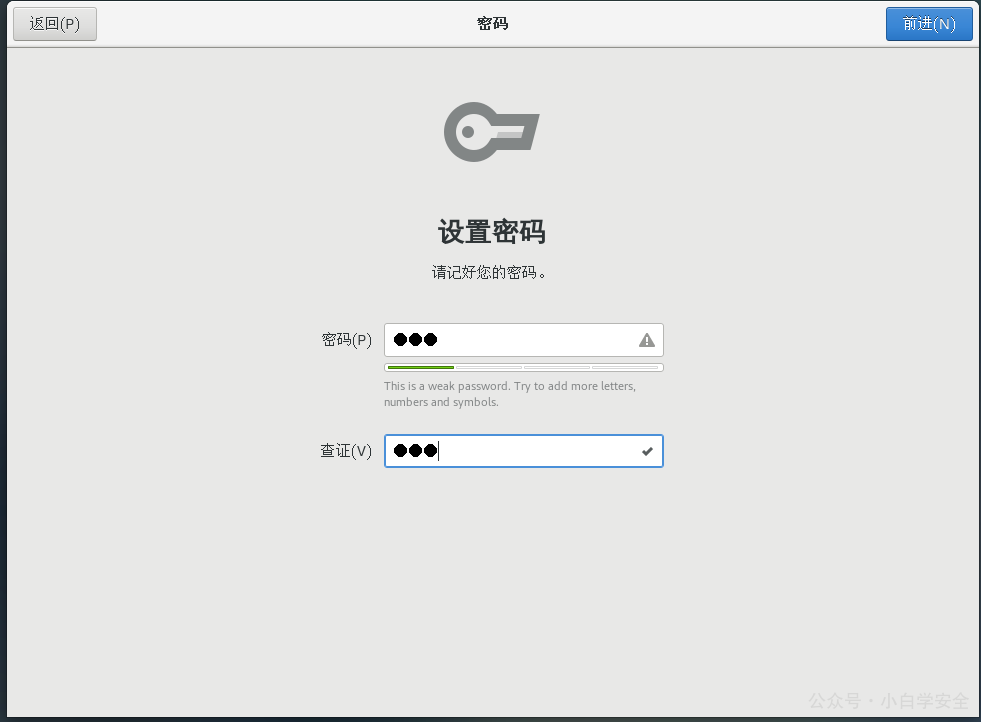The image size is (981, 722).
Task: Click the weak password warning message text
Action: point(510,394)
